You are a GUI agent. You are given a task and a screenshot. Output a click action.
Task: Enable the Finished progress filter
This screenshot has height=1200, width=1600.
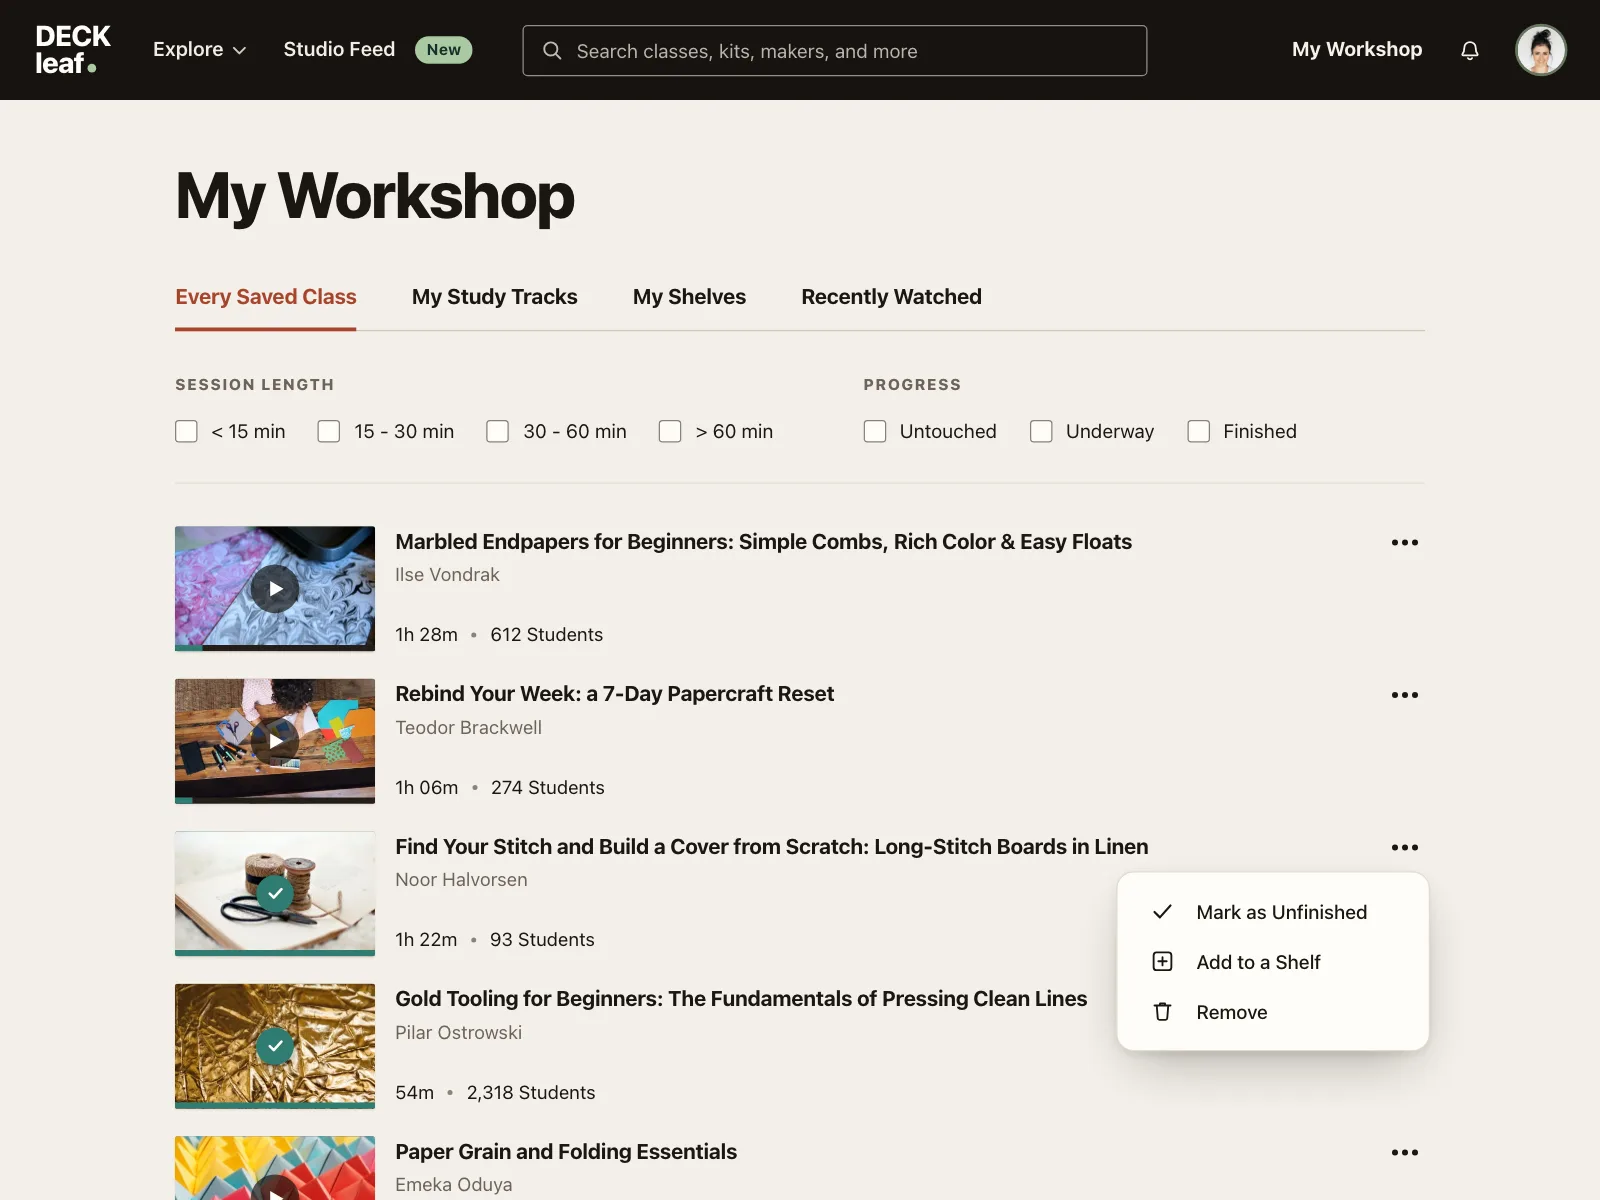(x=1199, y=431)
